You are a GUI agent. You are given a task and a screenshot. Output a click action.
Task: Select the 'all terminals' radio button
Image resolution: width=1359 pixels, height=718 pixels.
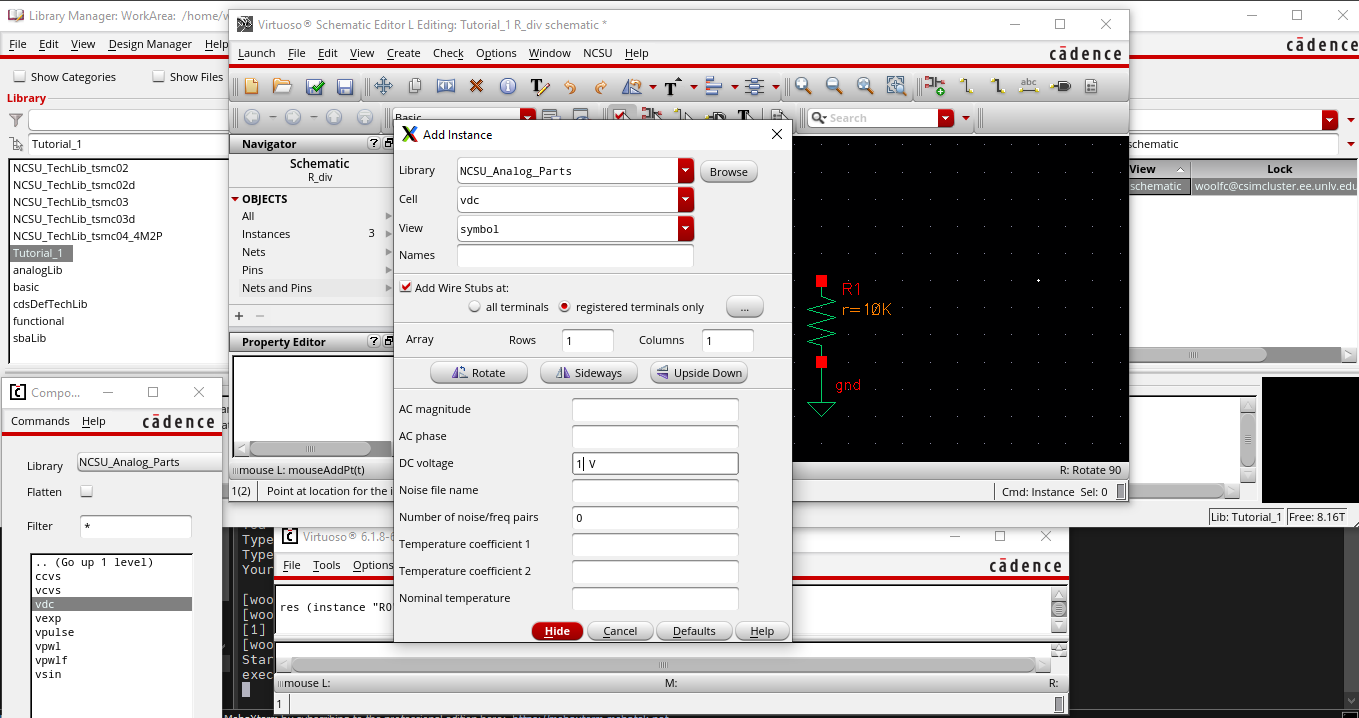pos(475,307)
